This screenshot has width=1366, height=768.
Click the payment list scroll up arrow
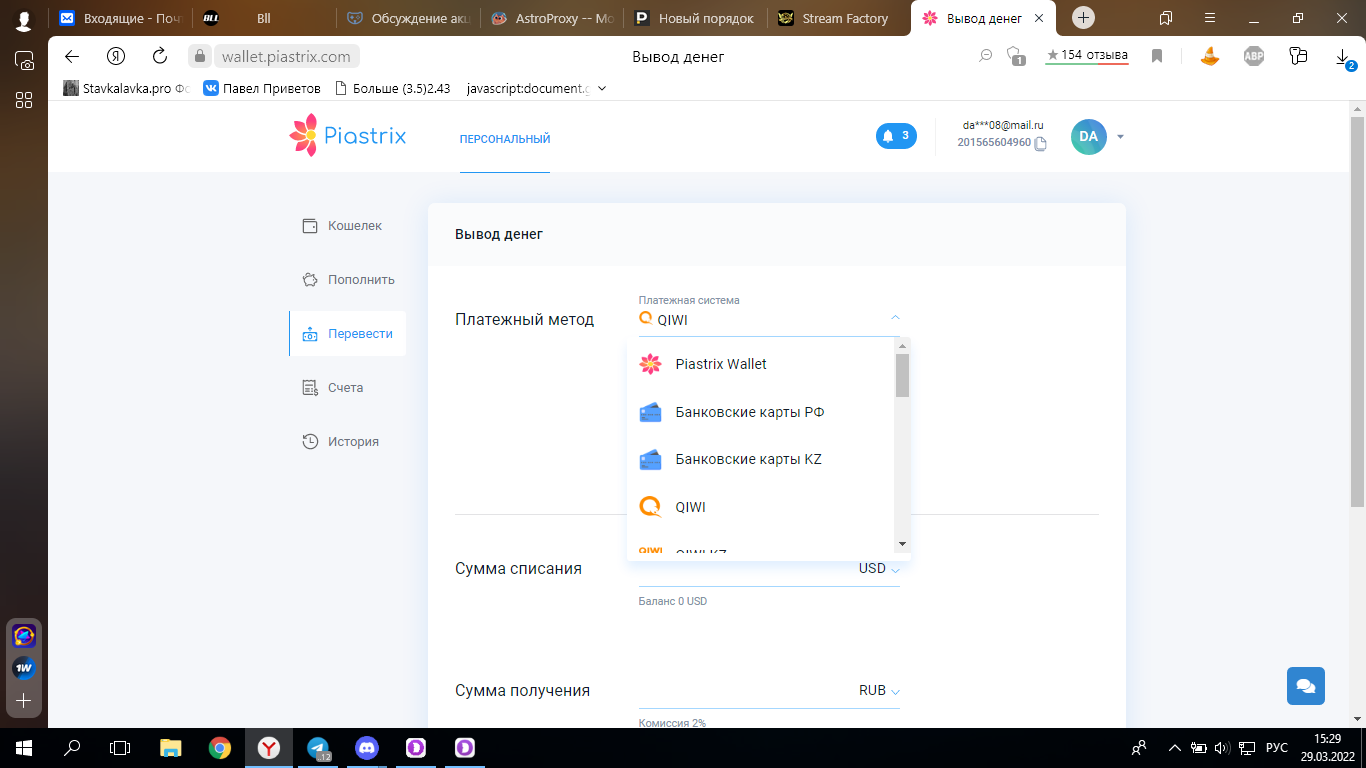pyautogui.click(x=902, y=346)
